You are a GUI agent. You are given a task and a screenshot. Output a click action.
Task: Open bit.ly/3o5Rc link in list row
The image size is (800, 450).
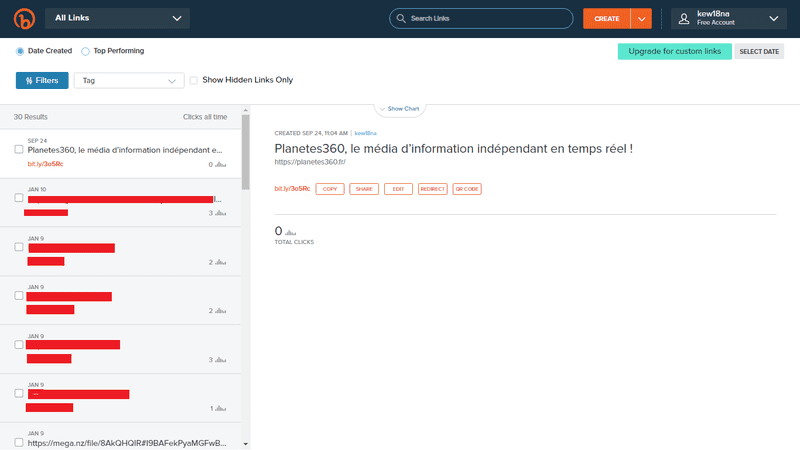click(x=45, y=164)
